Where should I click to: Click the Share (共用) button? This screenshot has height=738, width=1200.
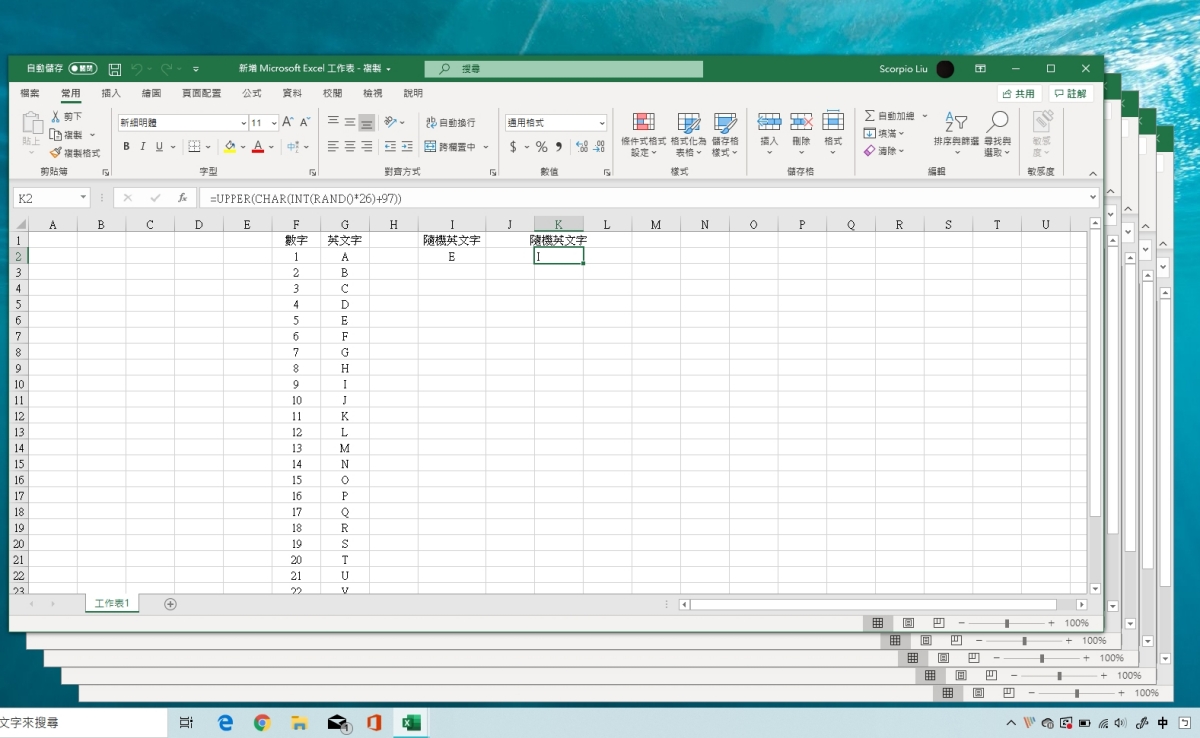point(1019,93)
